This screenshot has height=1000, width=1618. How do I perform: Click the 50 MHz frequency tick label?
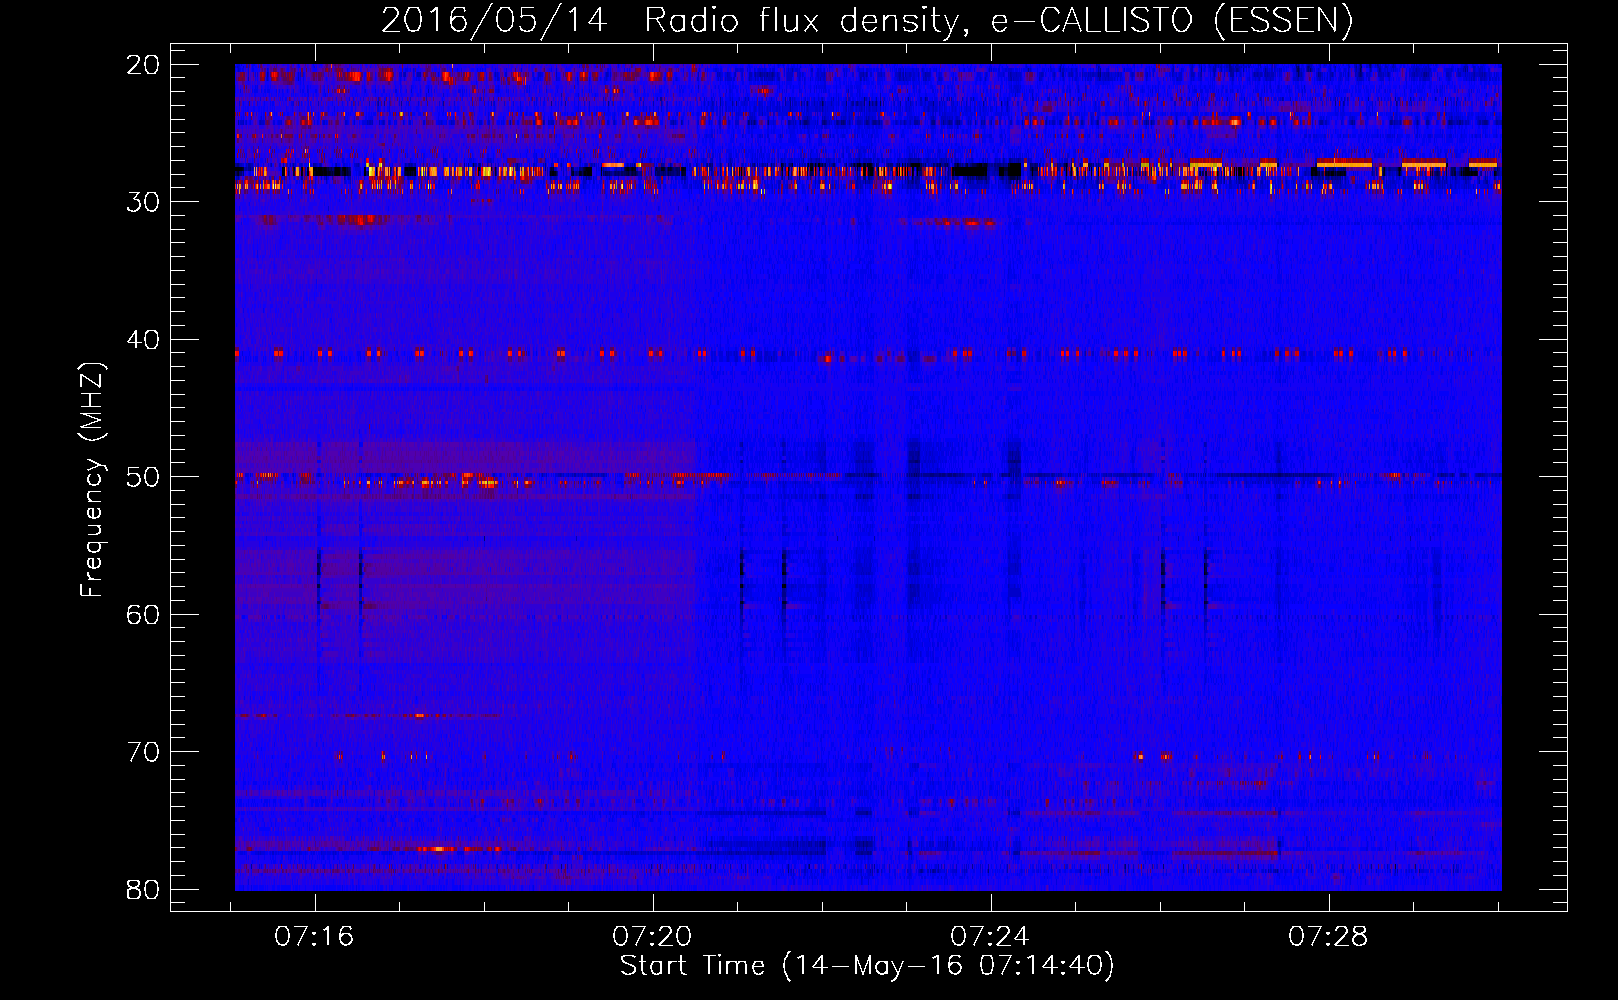pos(143,477)
